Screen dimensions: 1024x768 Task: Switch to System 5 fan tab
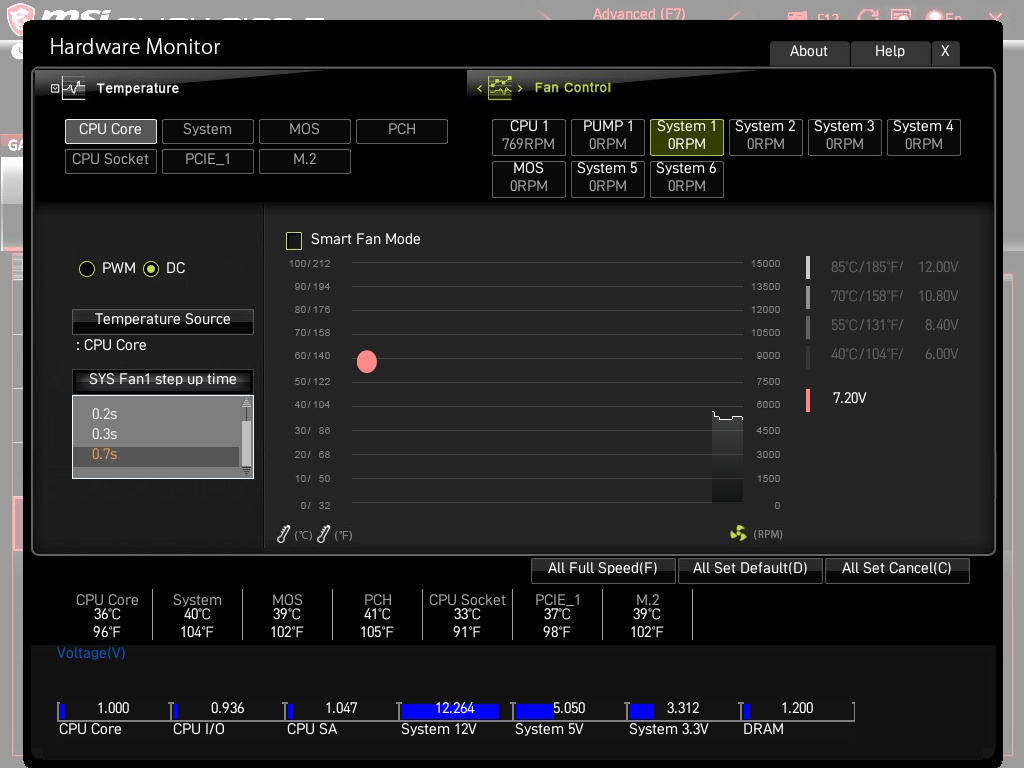608,178
